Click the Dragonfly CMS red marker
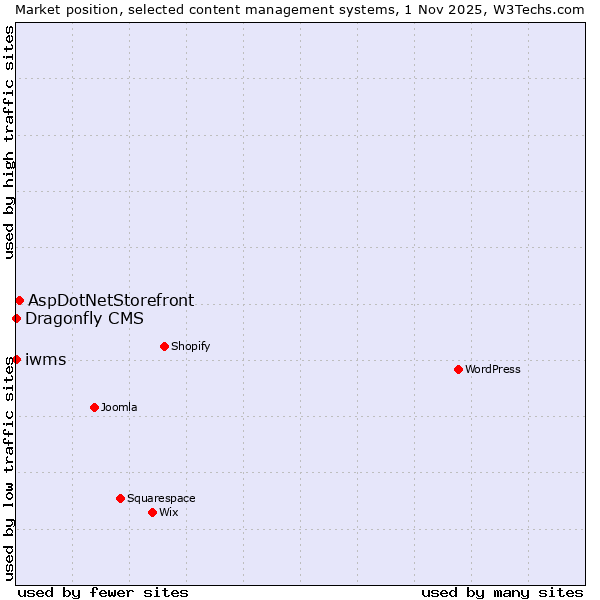The image size is (600, 600). (x=16, y=318)
